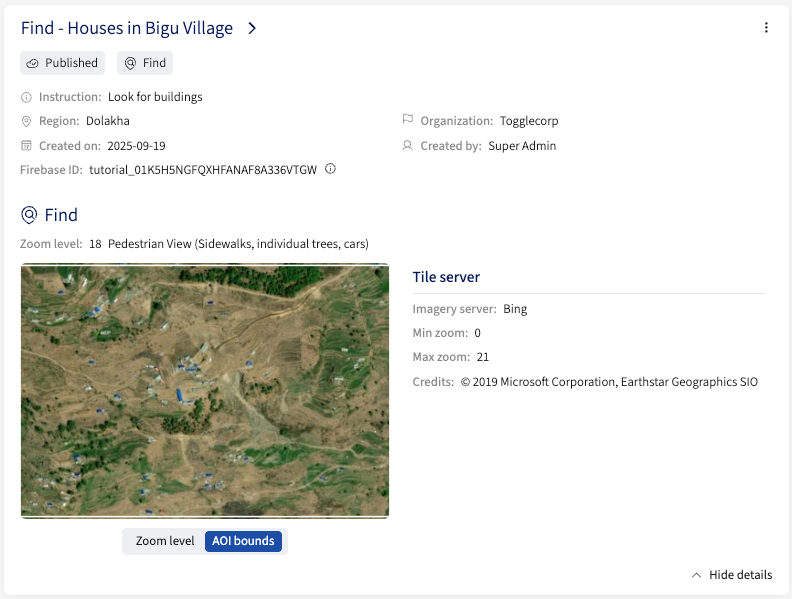The height and width of the screenshot is (599, 792).
Task: Open the Find - Houses in Bigu Village title
Action: coord(127,28)
